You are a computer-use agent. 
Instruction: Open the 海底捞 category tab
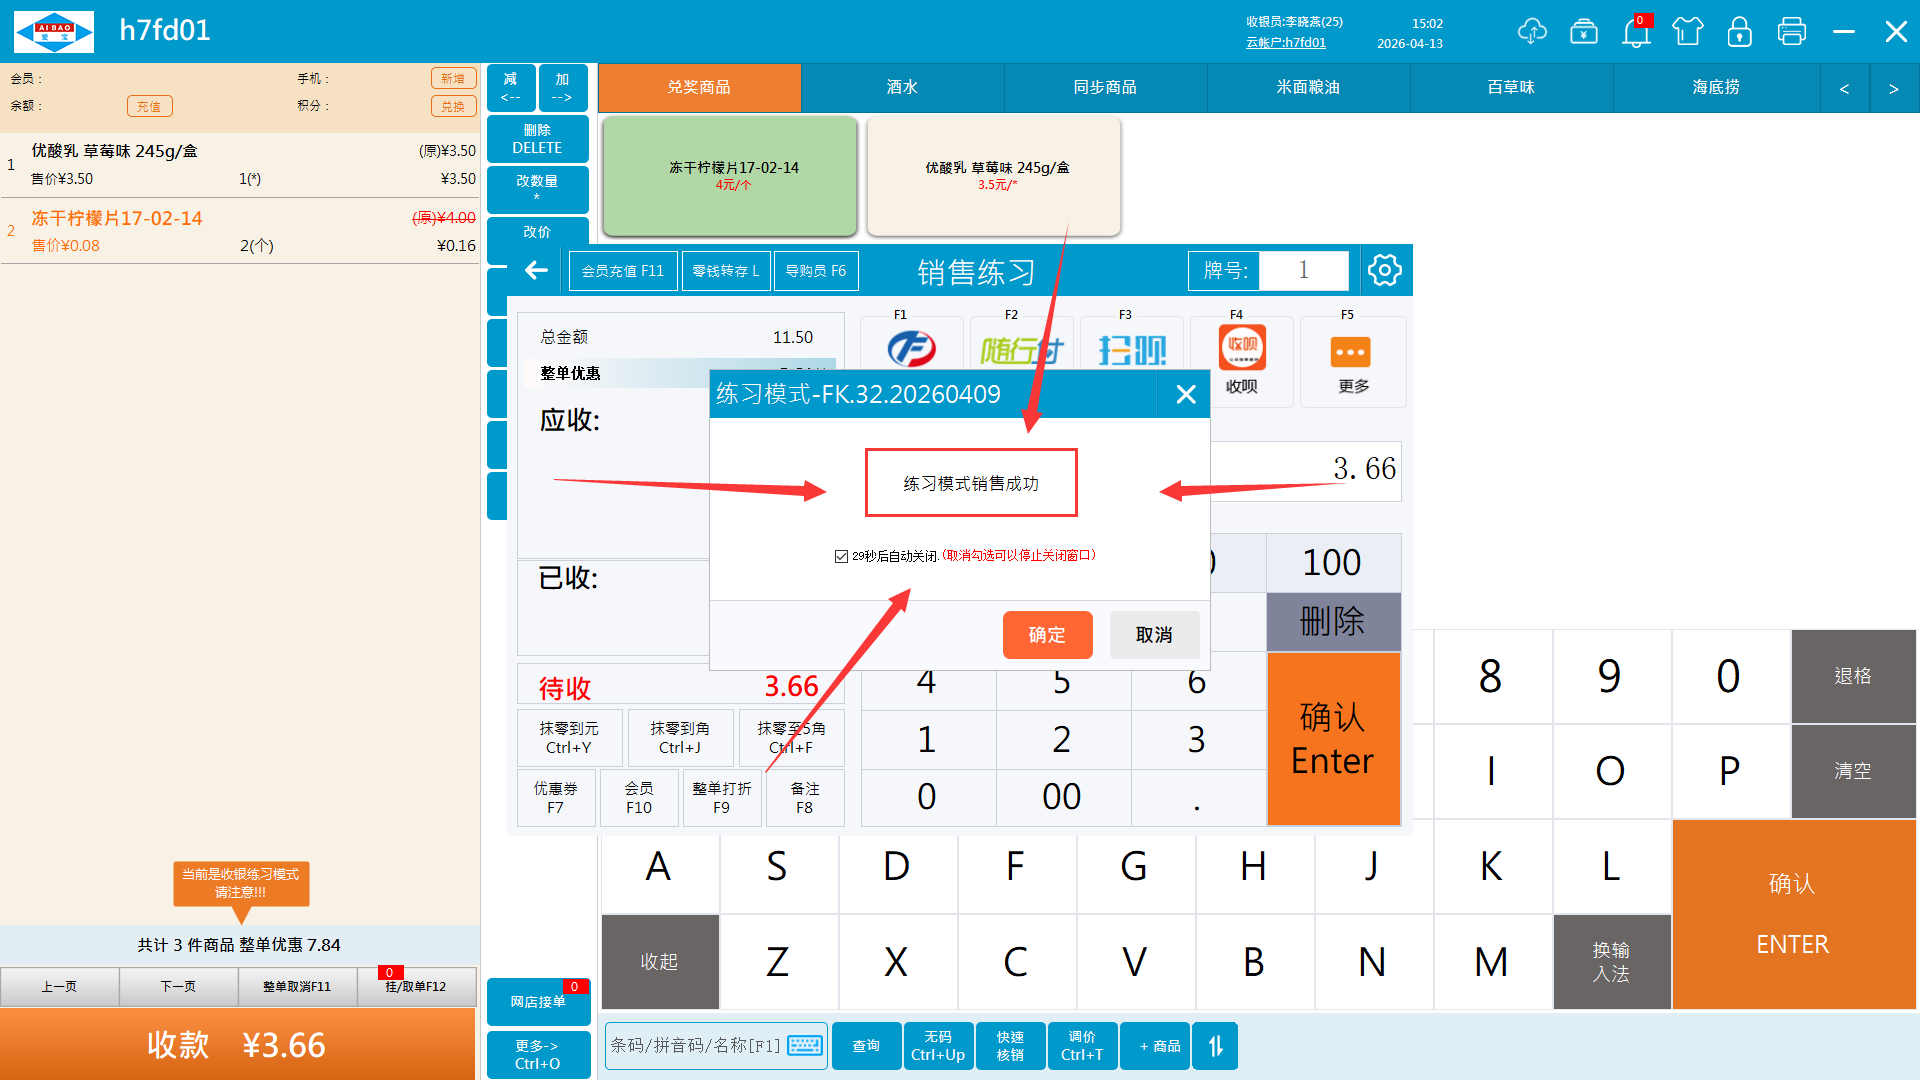point(1715,88)
